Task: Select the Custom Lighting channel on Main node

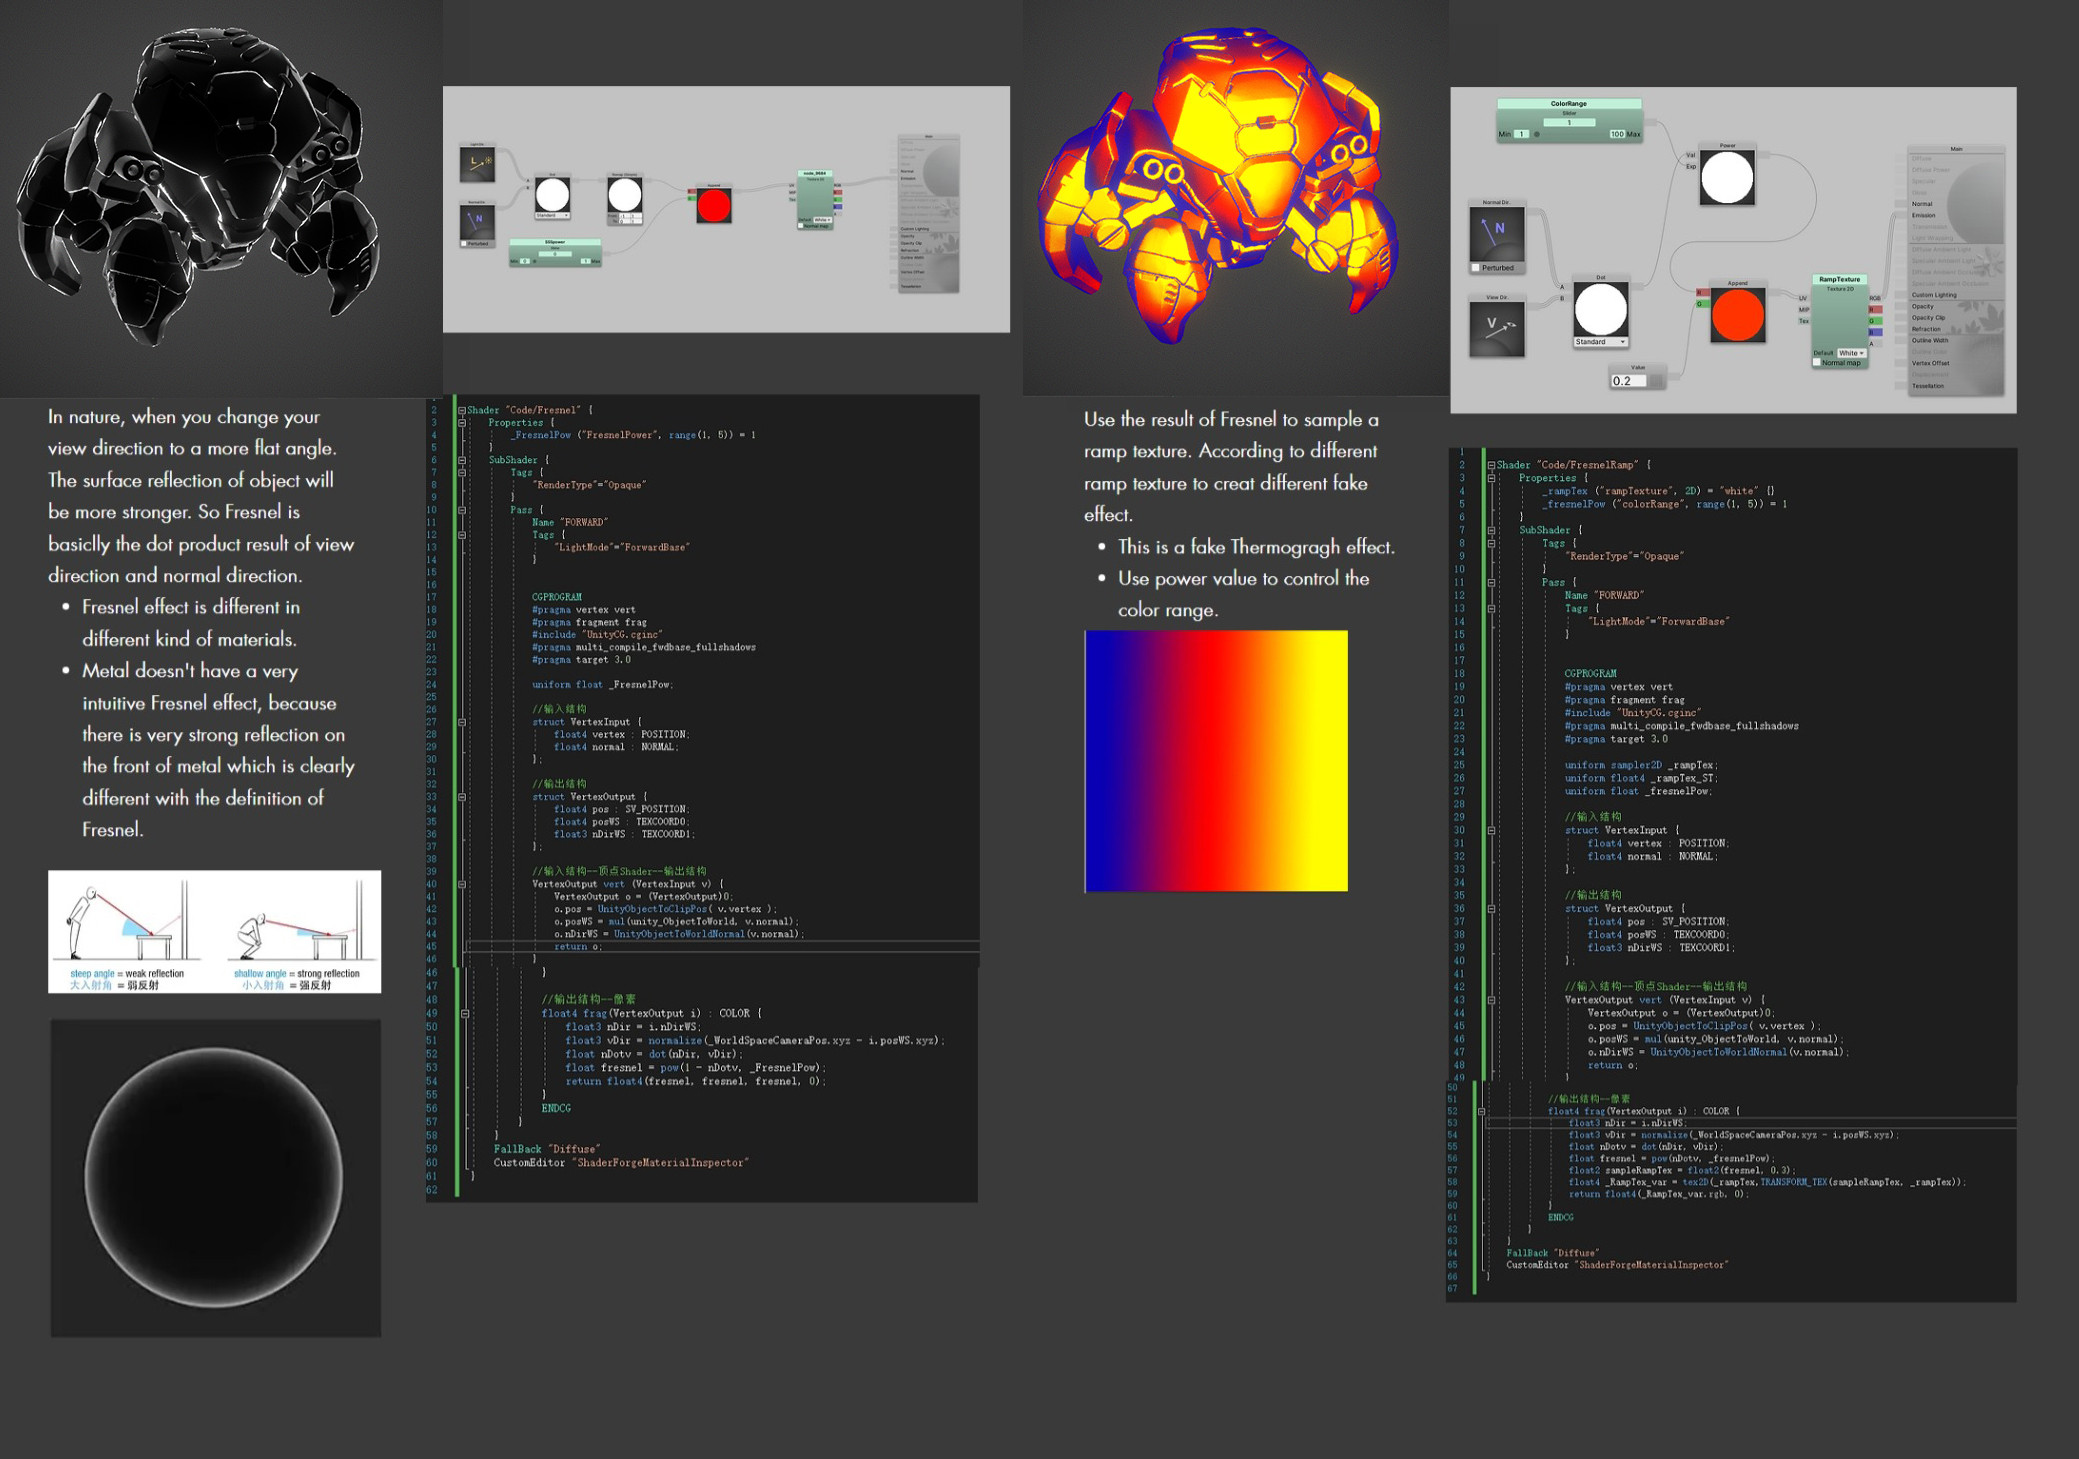Action: (x=1934, y=295)
